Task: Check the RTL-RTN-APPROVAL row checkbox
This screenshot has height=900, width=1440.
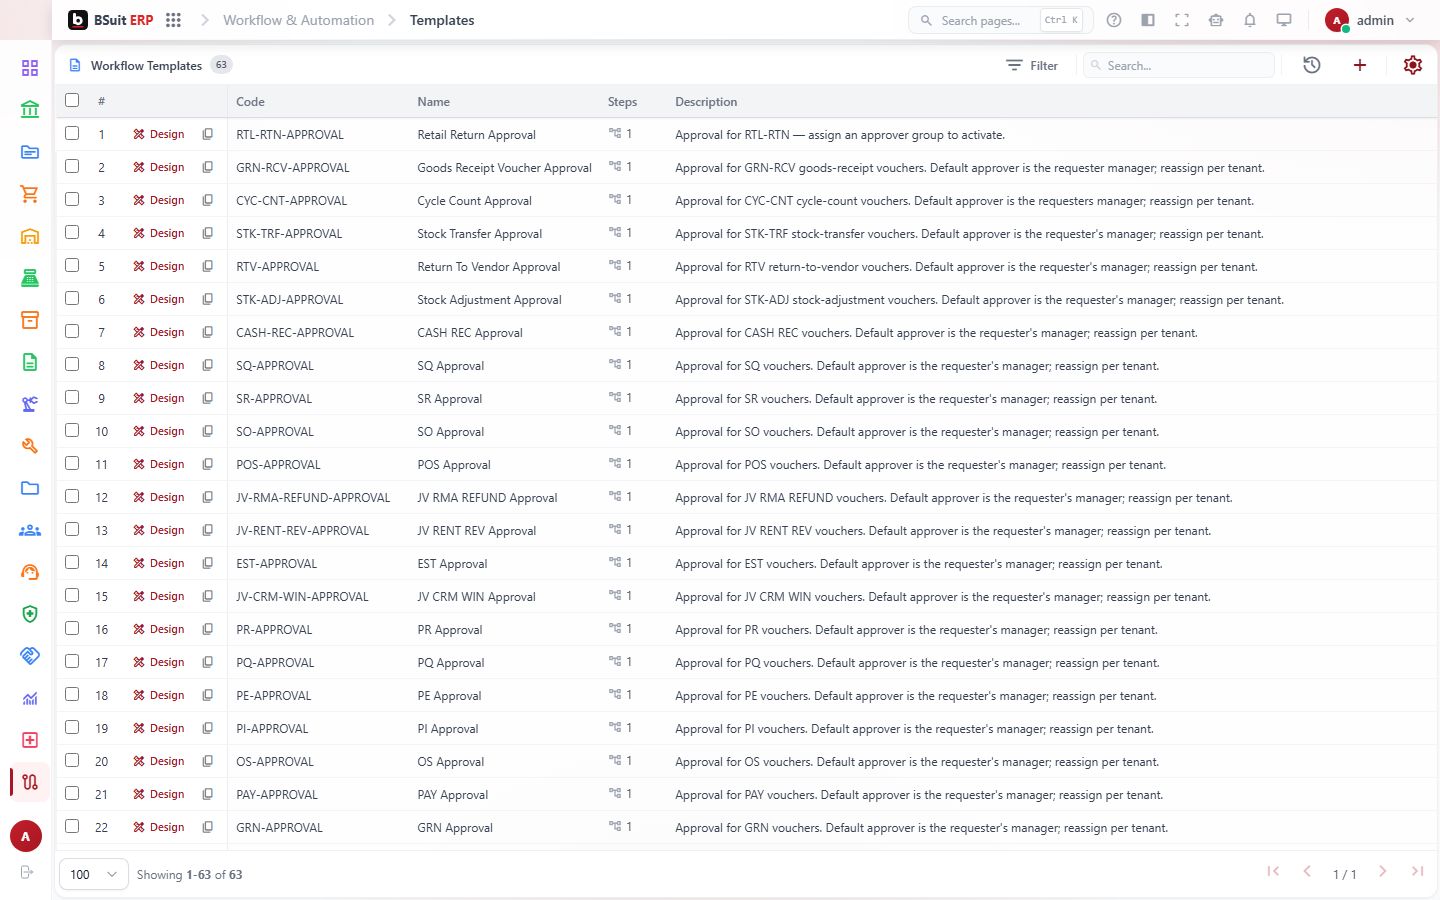Action: (x=72, y=133)
